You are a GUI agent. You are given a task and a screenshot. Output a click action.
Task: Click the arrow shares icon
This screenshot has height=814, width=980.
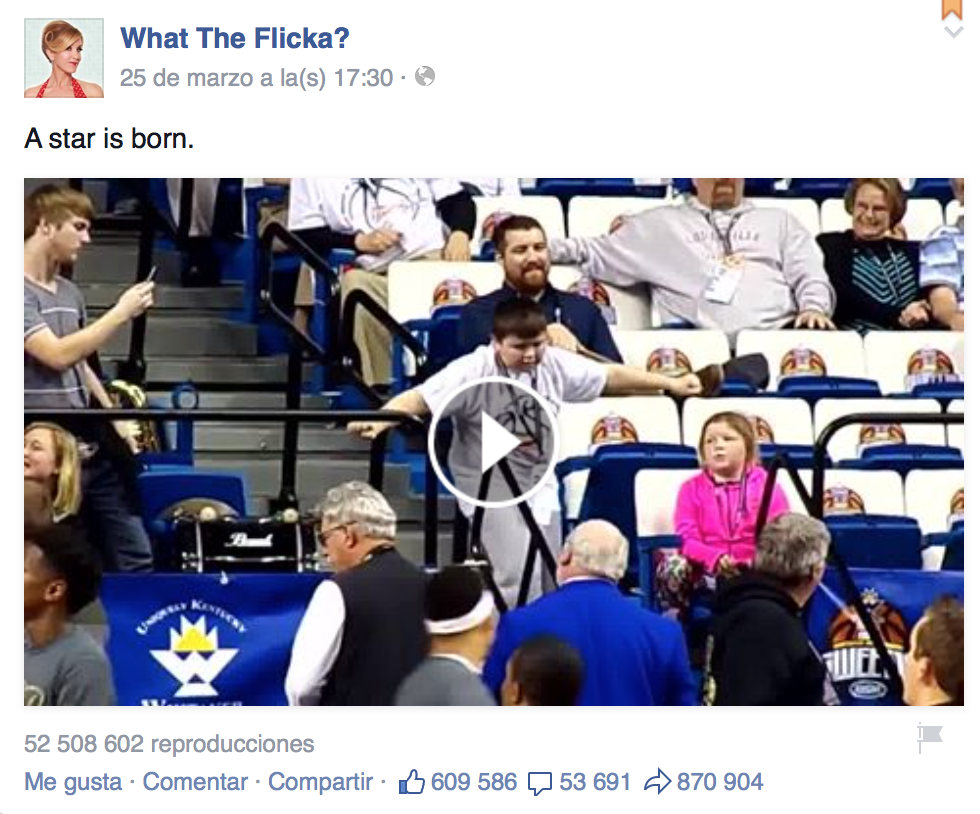click(x=658, y=782)
